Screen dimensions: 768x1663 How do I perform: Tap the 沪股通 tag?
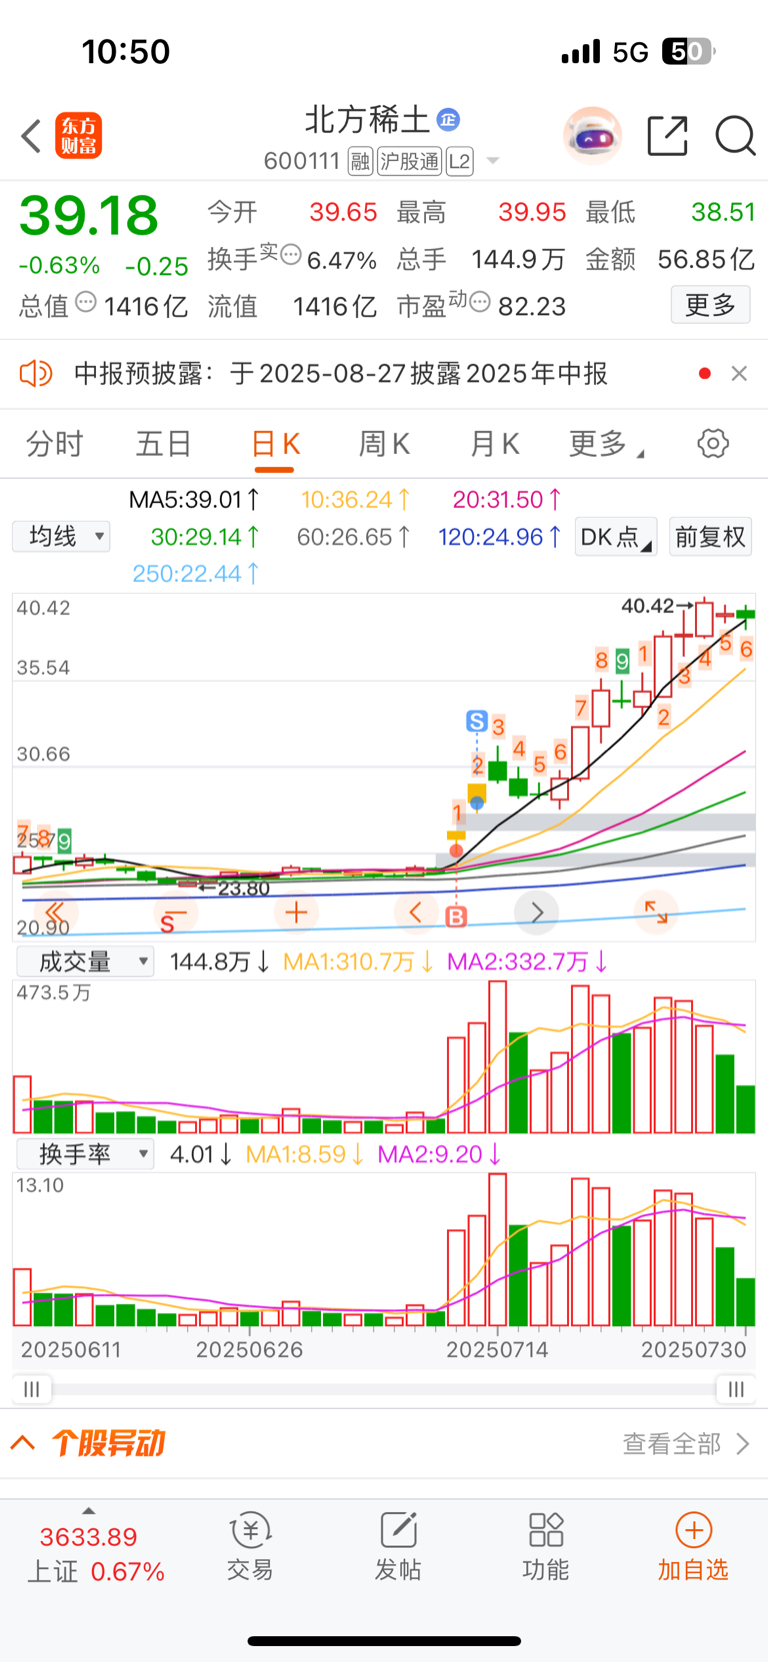pyautogui.click(x=409, y=161)
